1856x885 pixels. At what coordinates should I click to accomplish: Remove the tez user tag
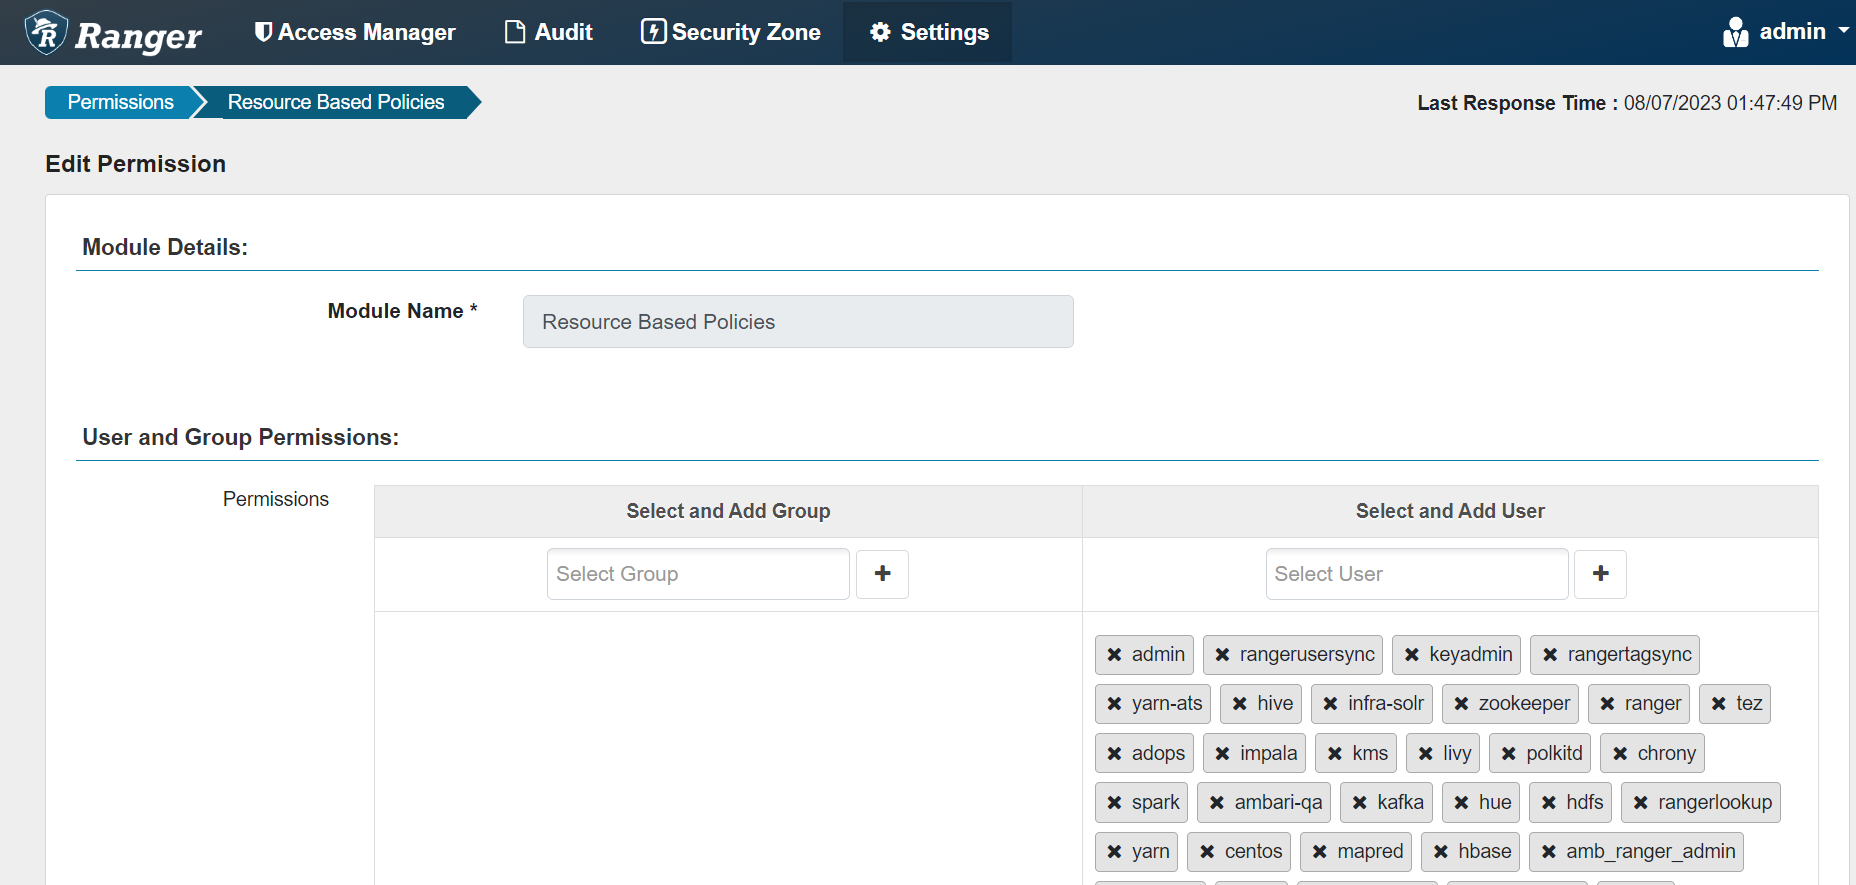(1718, 704)
